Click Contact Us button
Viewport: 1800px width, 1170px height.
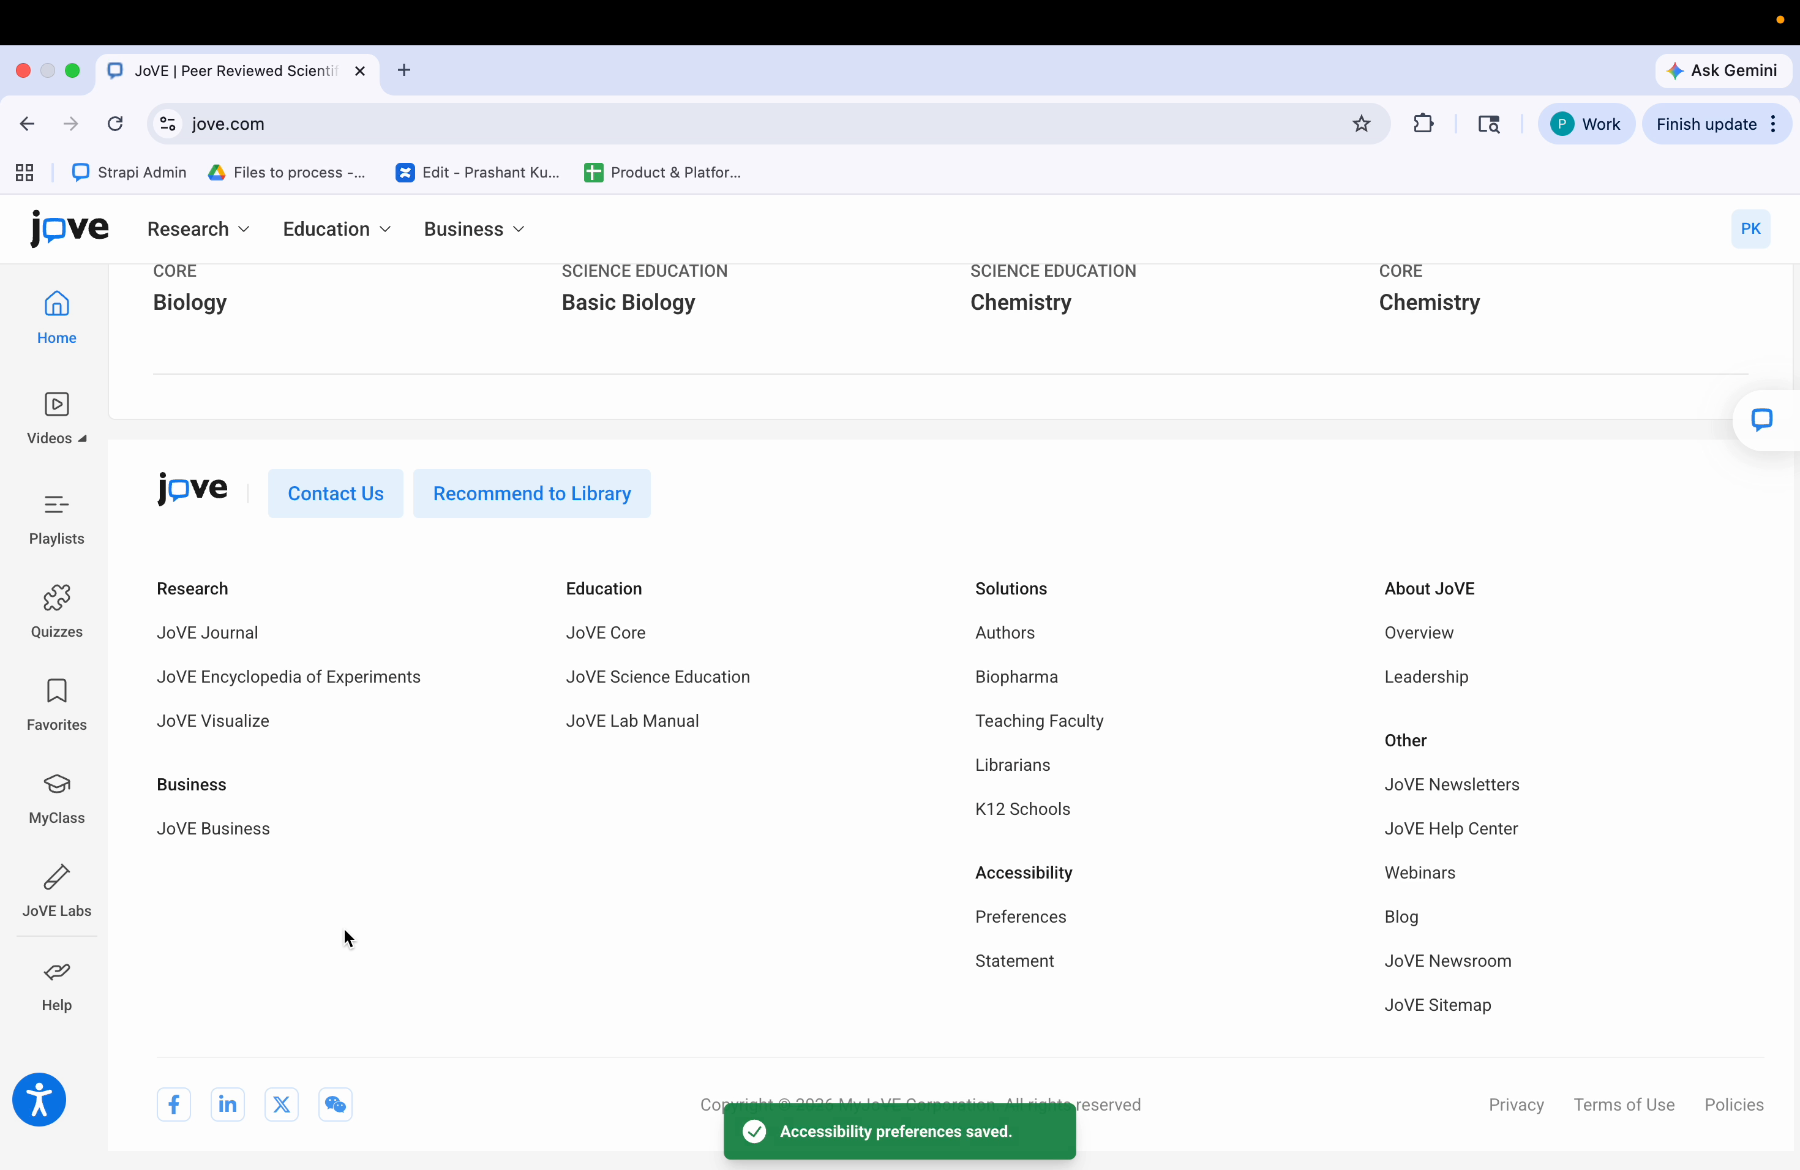point(336,493)
